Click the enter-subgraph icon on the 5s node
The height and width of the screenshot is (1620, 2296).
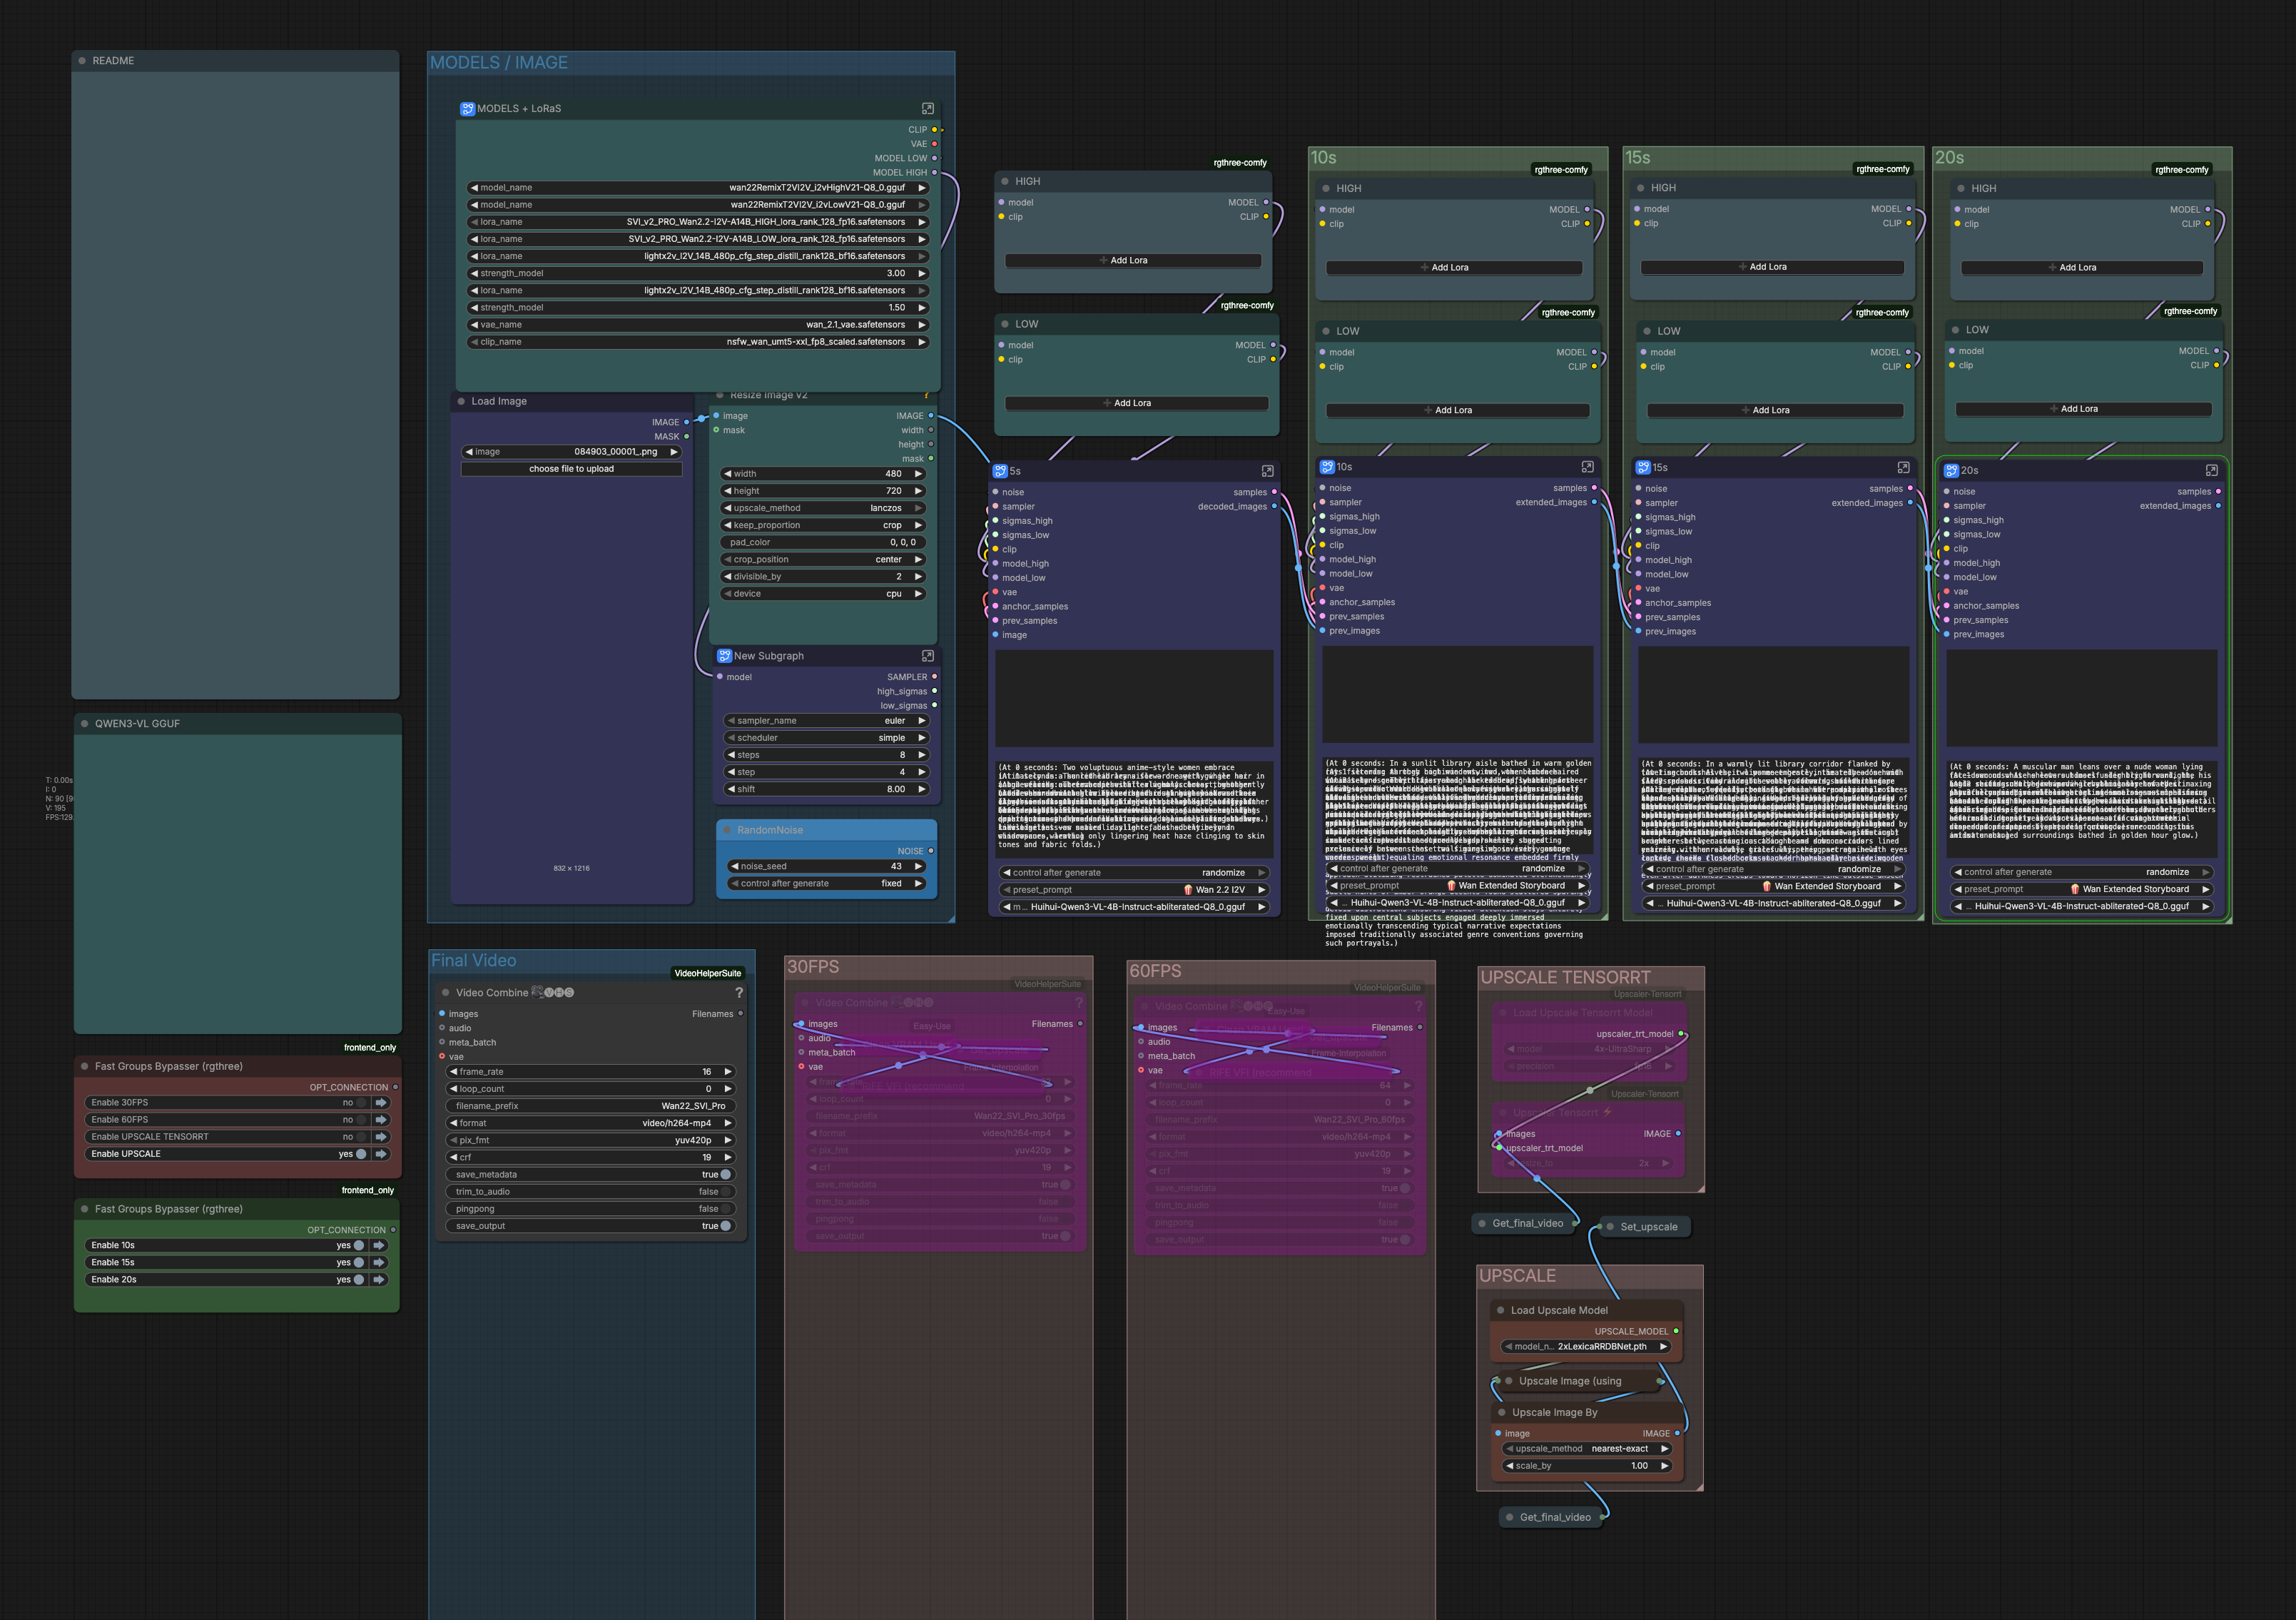1267,471
